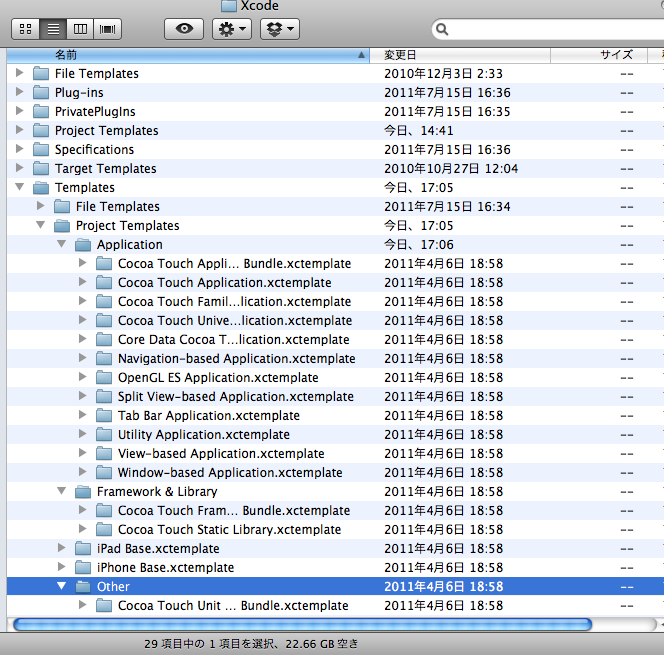Select the Cocoa Touch Appli… Bundle.xctemplate row

coord(335,263)
